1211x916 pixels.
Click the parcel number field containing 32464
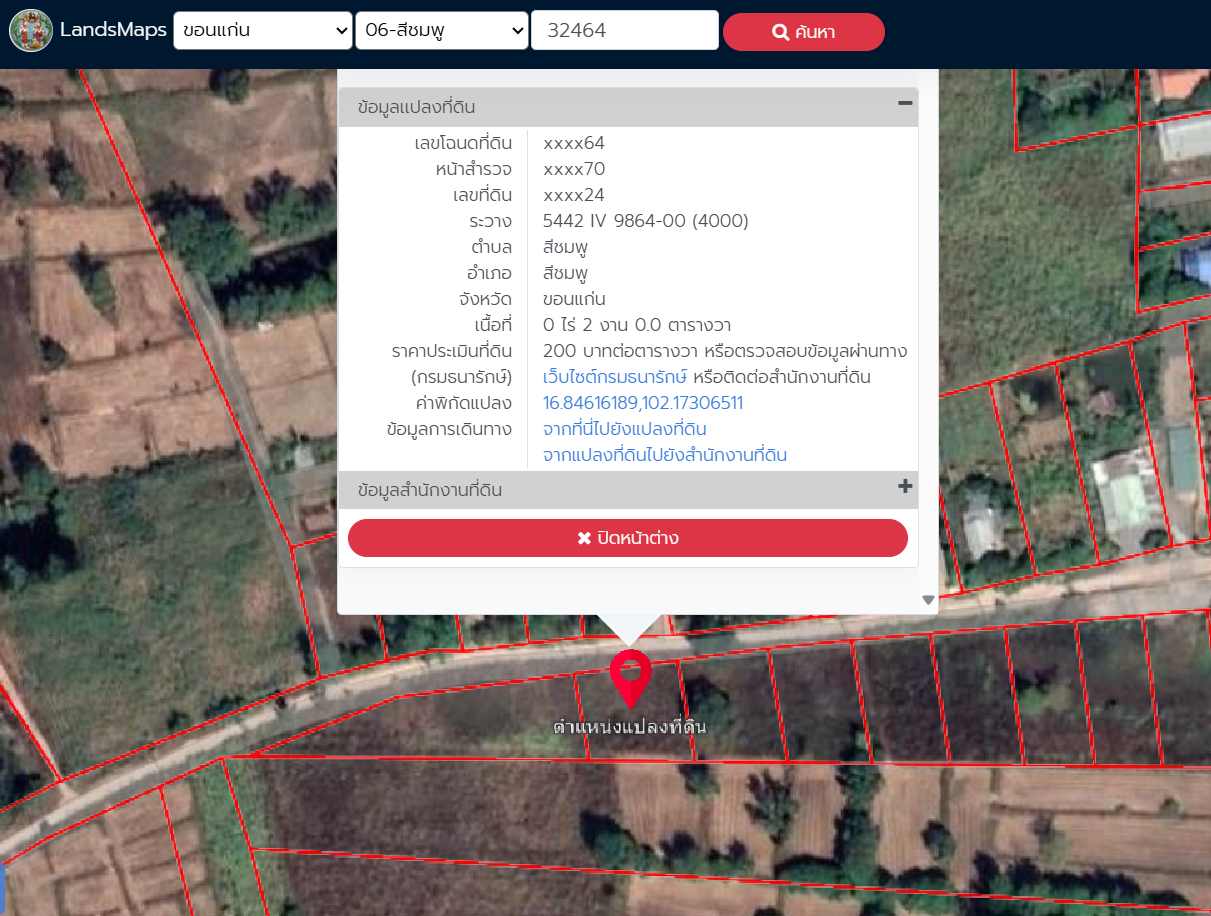tap(625, 30)
